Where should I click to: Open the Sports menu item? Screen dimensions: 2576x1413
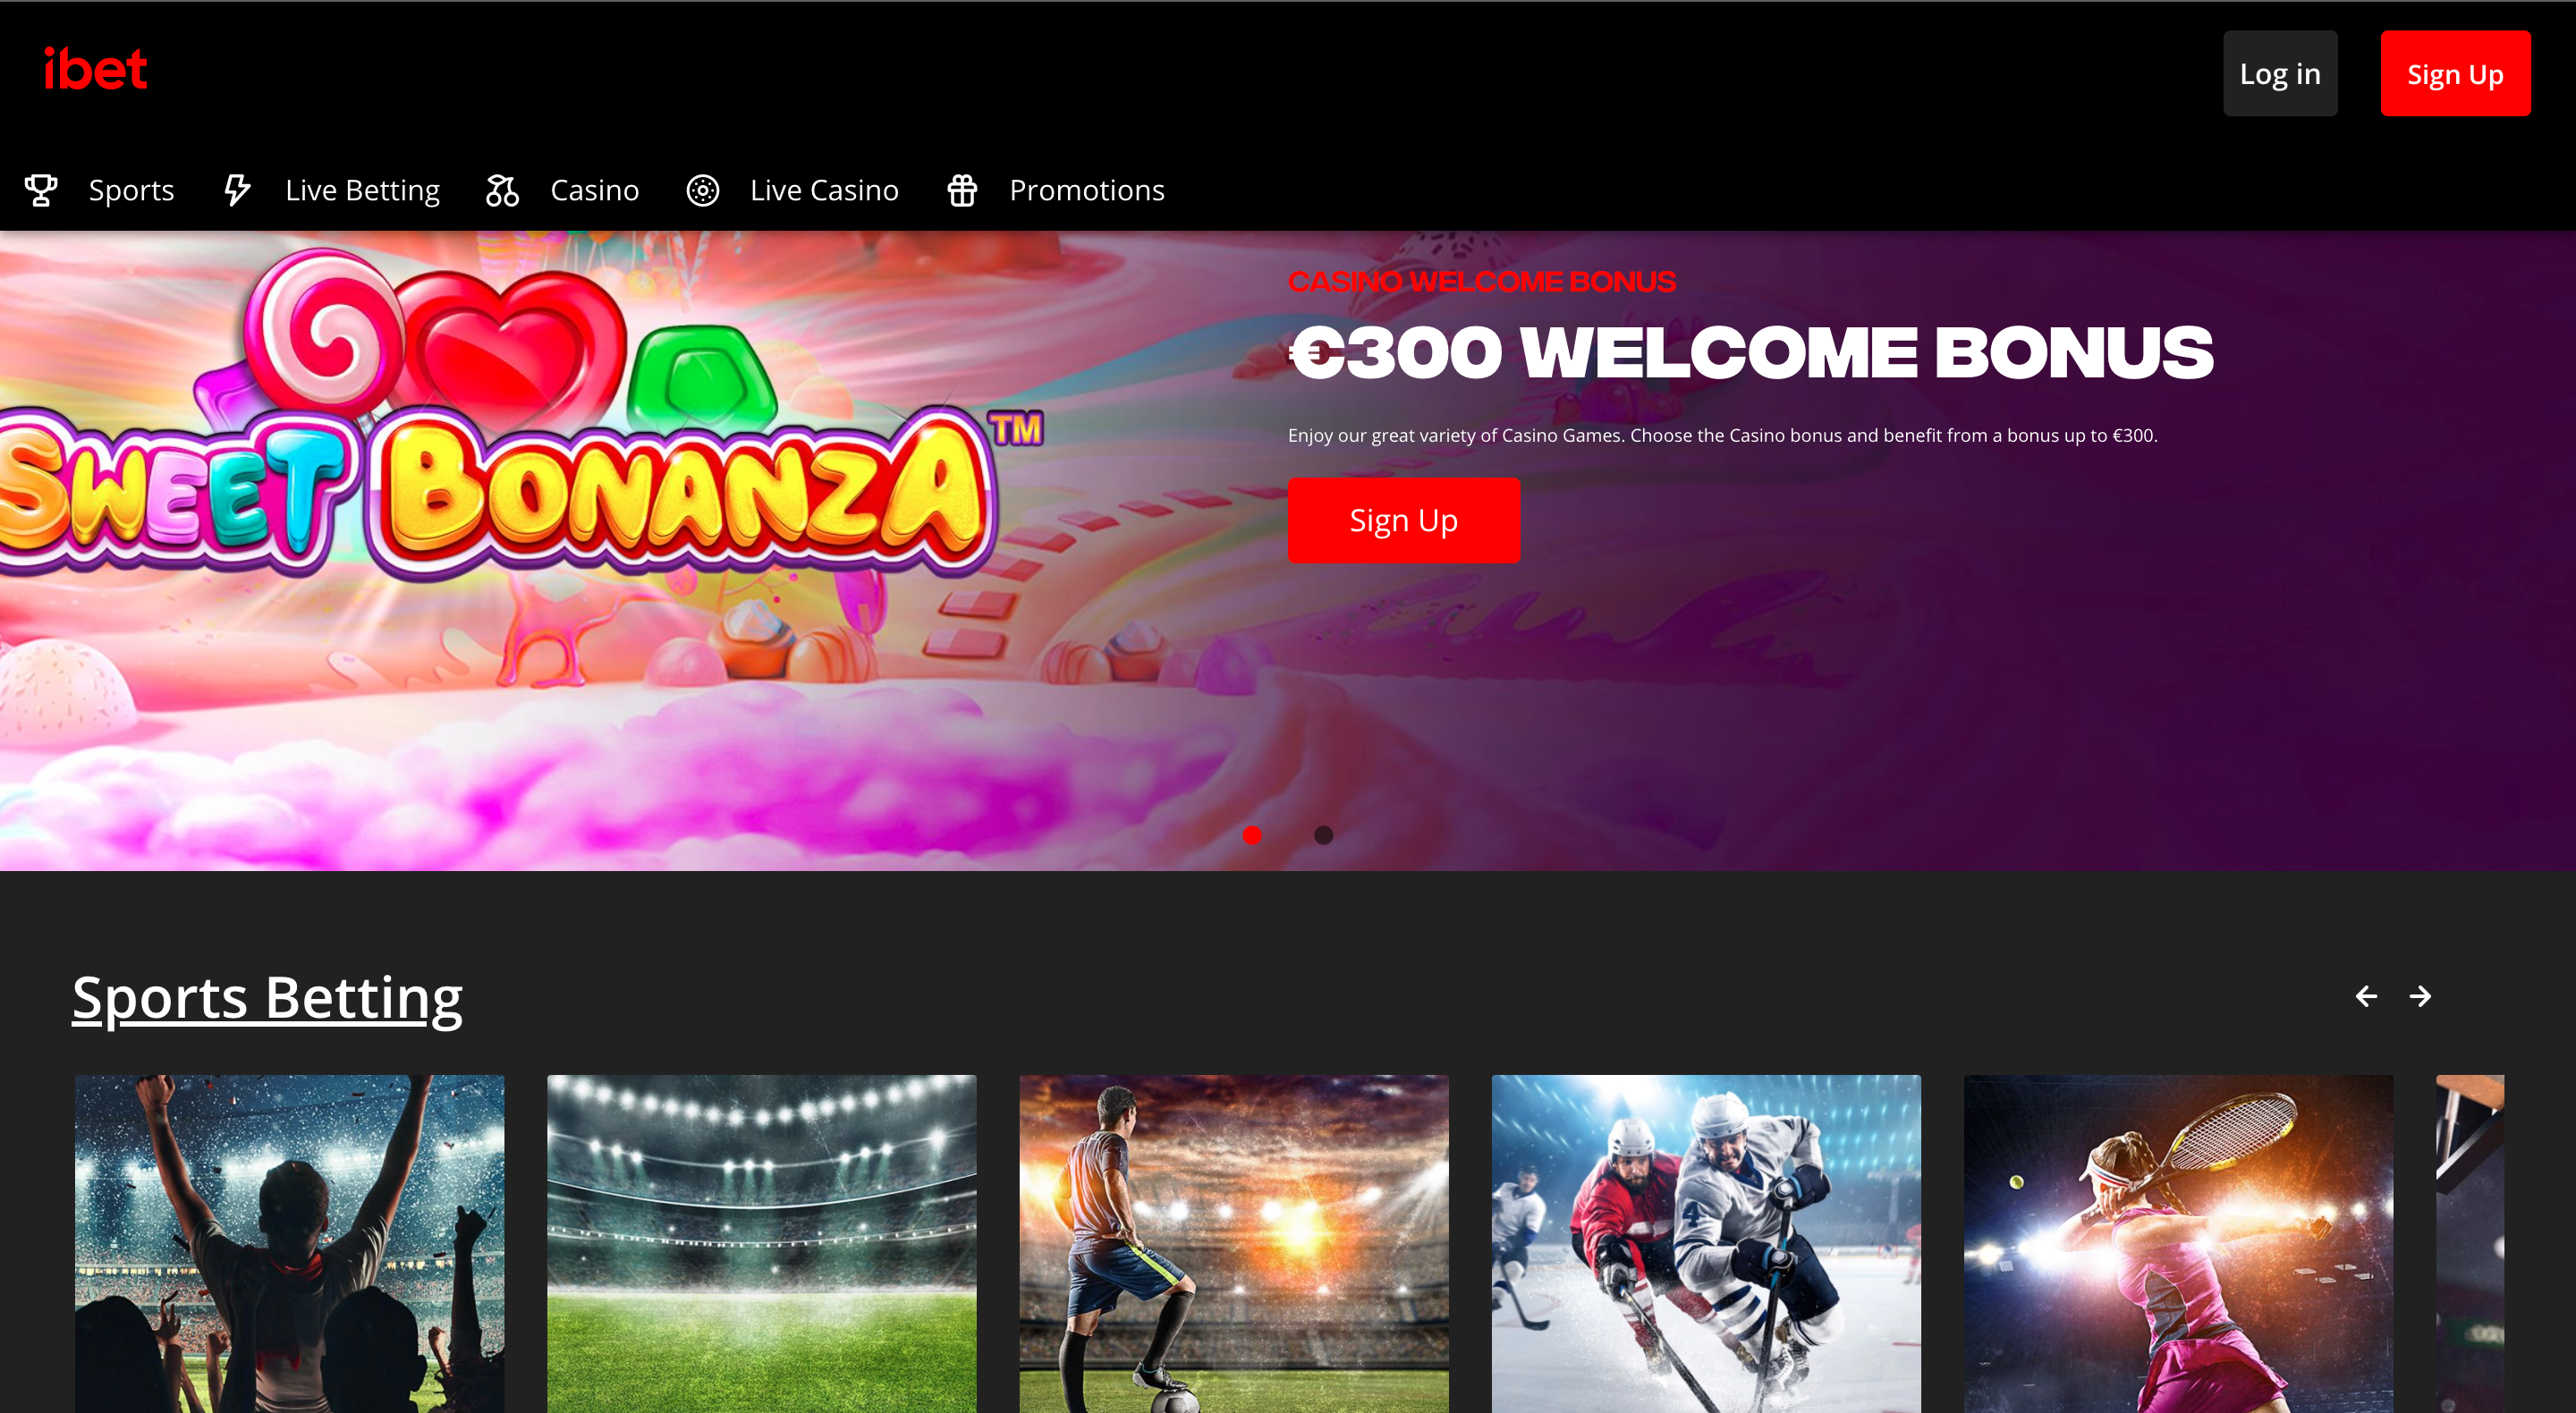[131, 190]
